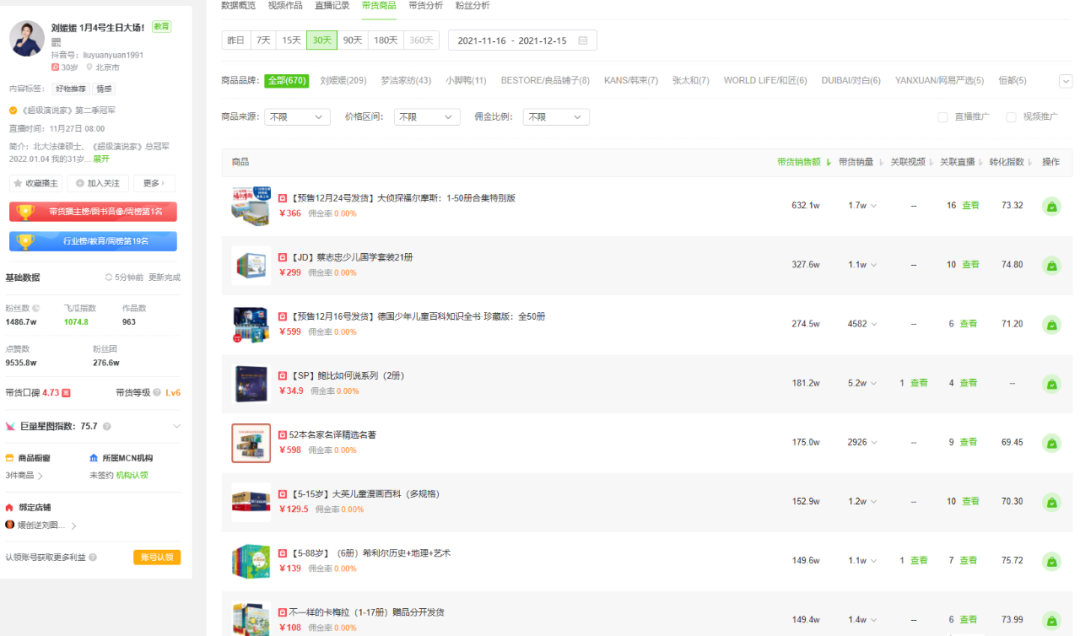The width and height of the screenshot is (1080, 636).
Task: Click the 收藏播主 button
Action: 36,183
